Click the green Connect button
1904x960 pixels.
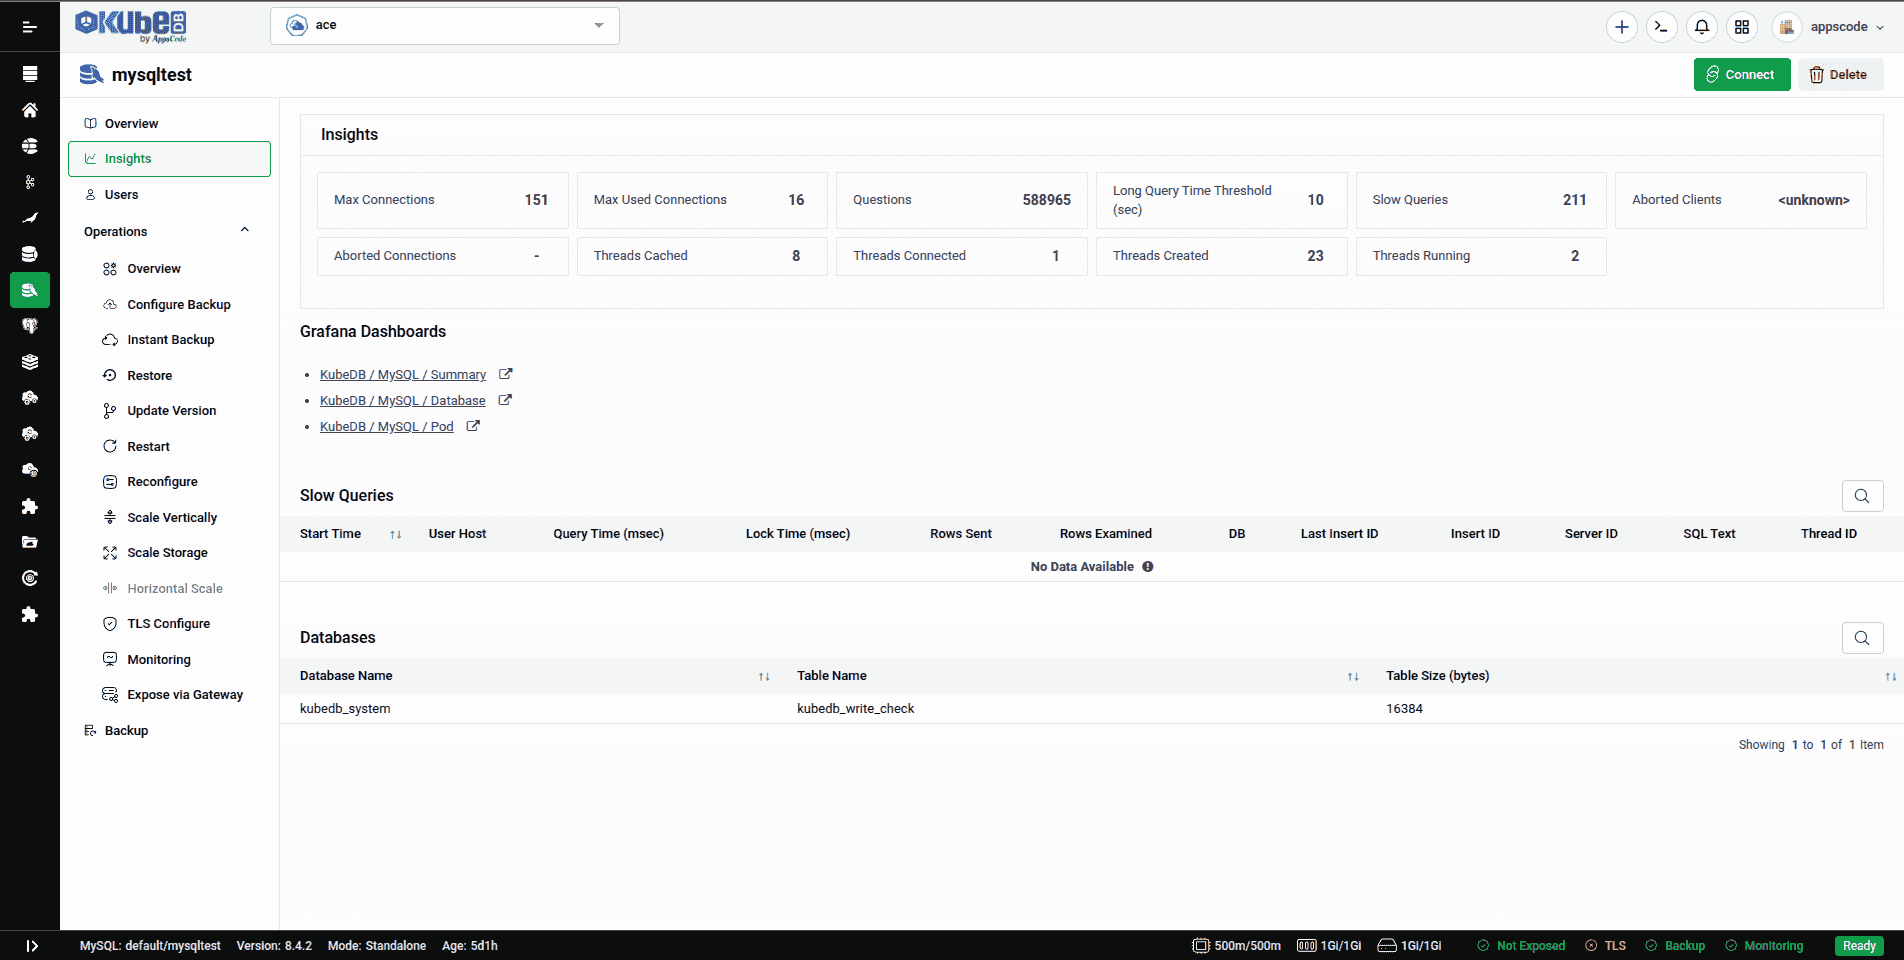pos(1742,75)
